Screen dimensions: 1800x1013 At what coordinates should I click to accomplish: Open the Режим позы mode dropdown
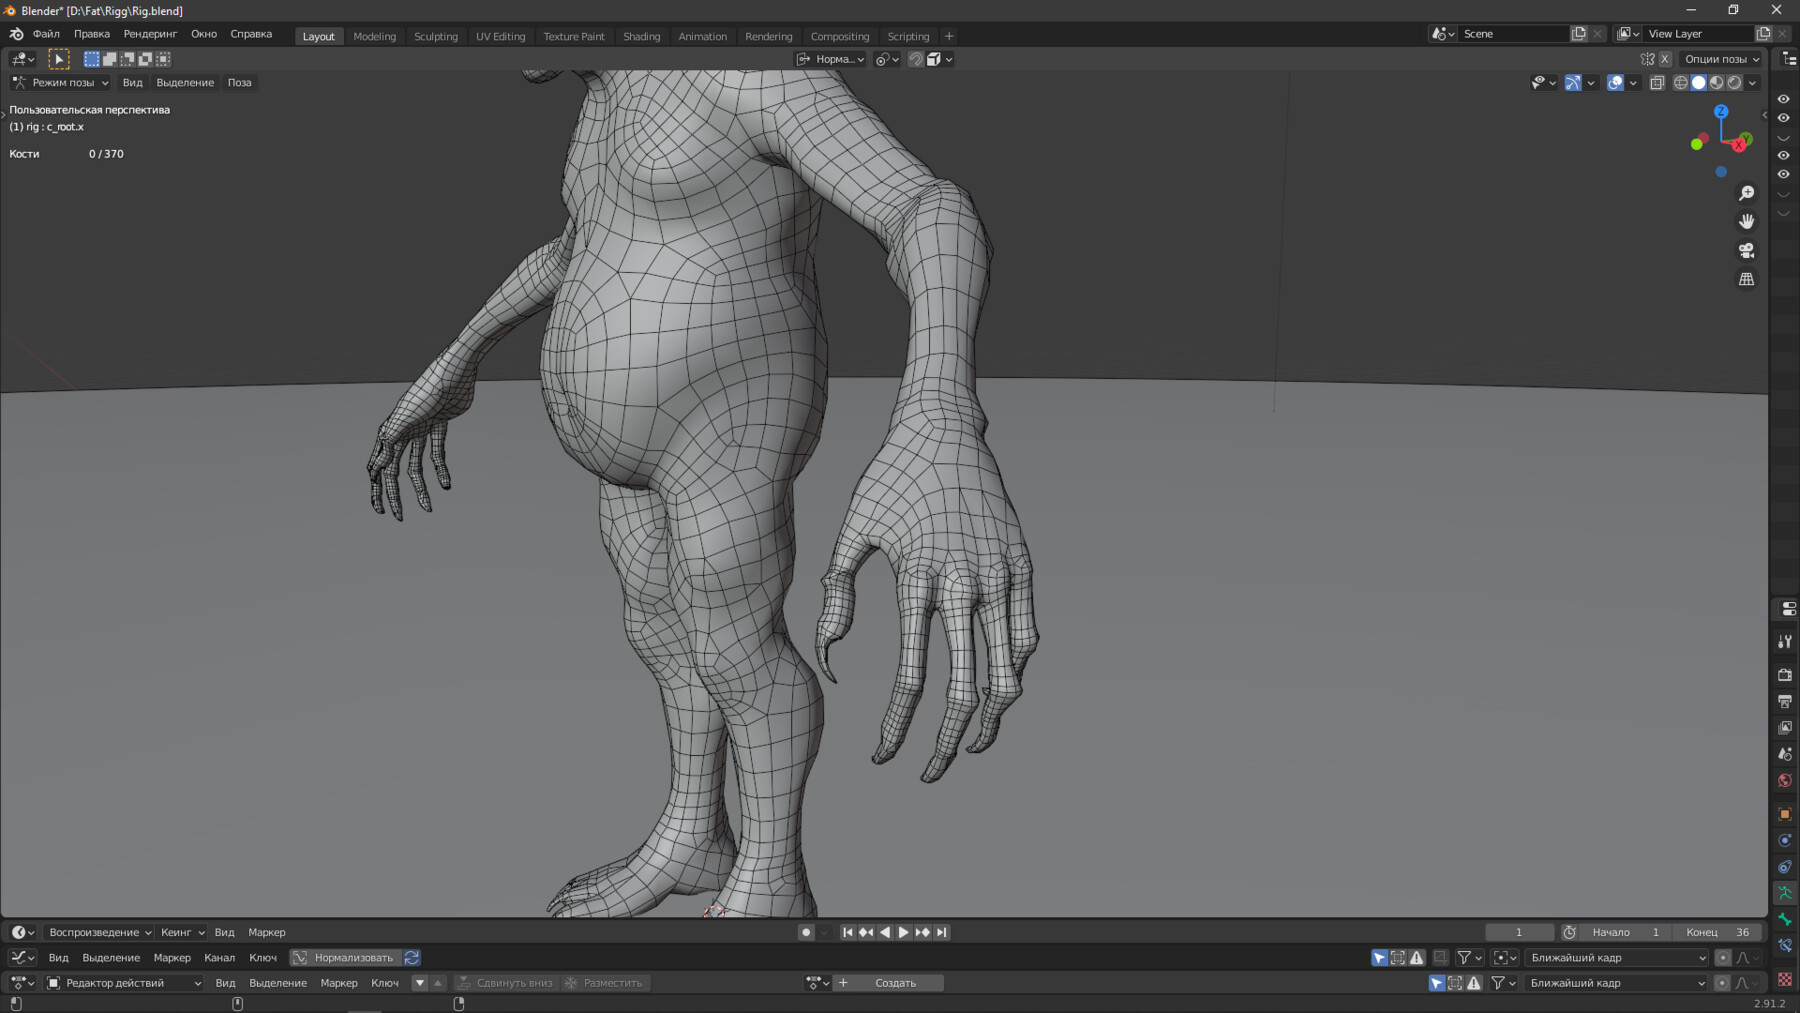(61, 83)
